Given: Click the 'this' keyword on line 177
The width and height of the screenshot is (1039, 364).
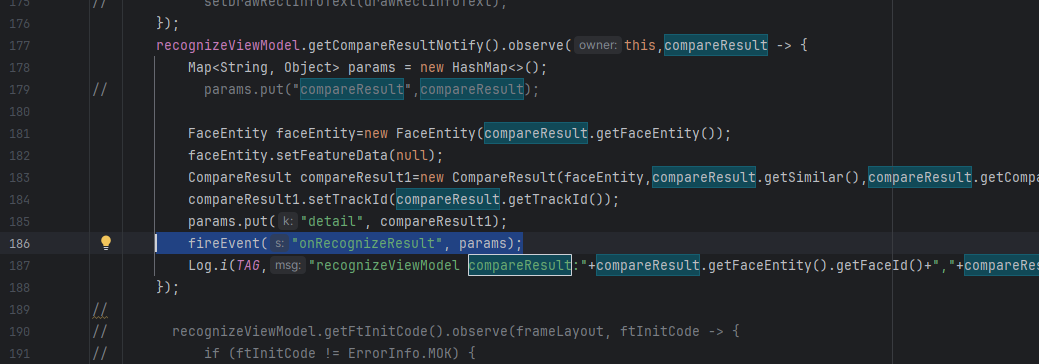Looking at the screenshot, I should click(640, 45).
